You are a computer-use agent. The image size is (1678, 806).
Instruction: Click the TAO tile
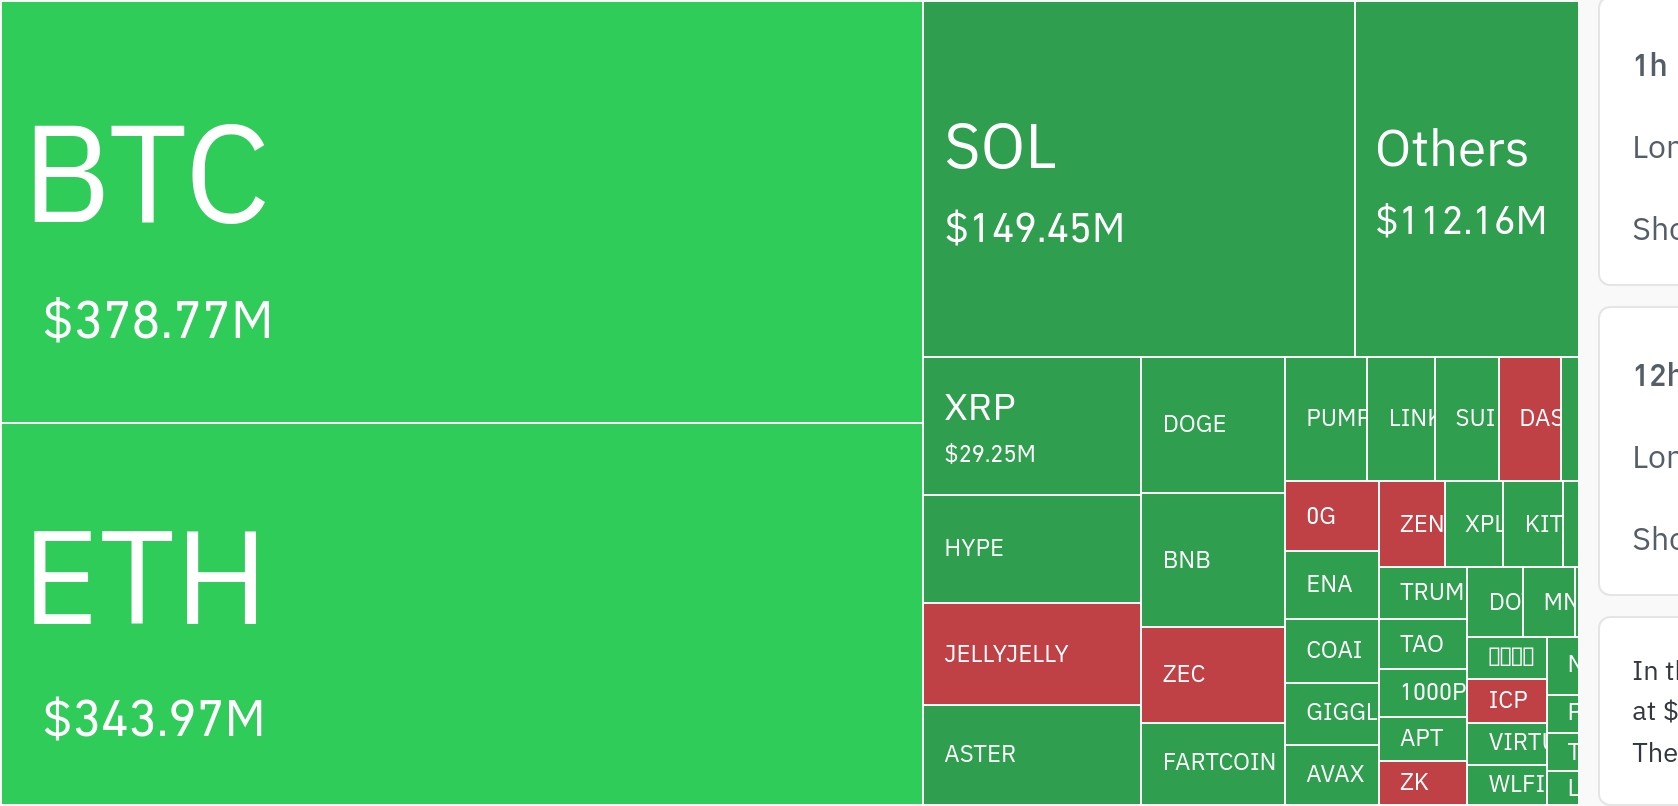coord(1422,645)
